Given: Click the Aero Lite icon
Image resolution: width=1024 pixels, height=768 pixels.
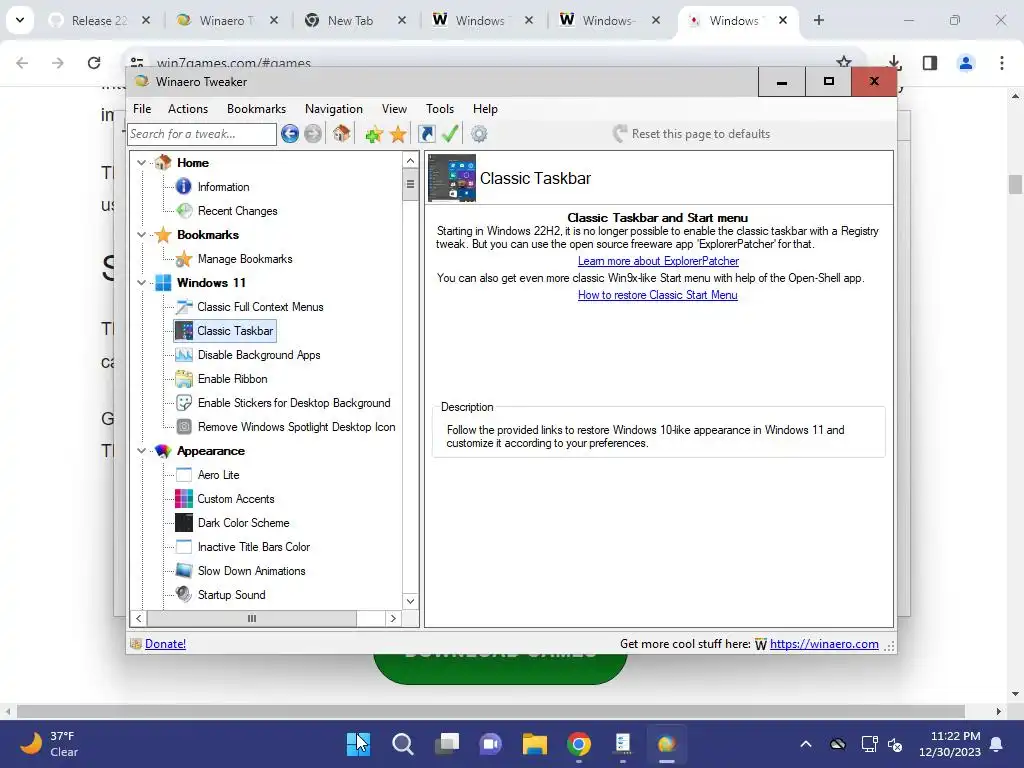Looking at the screenshot, I should (184, 475).
